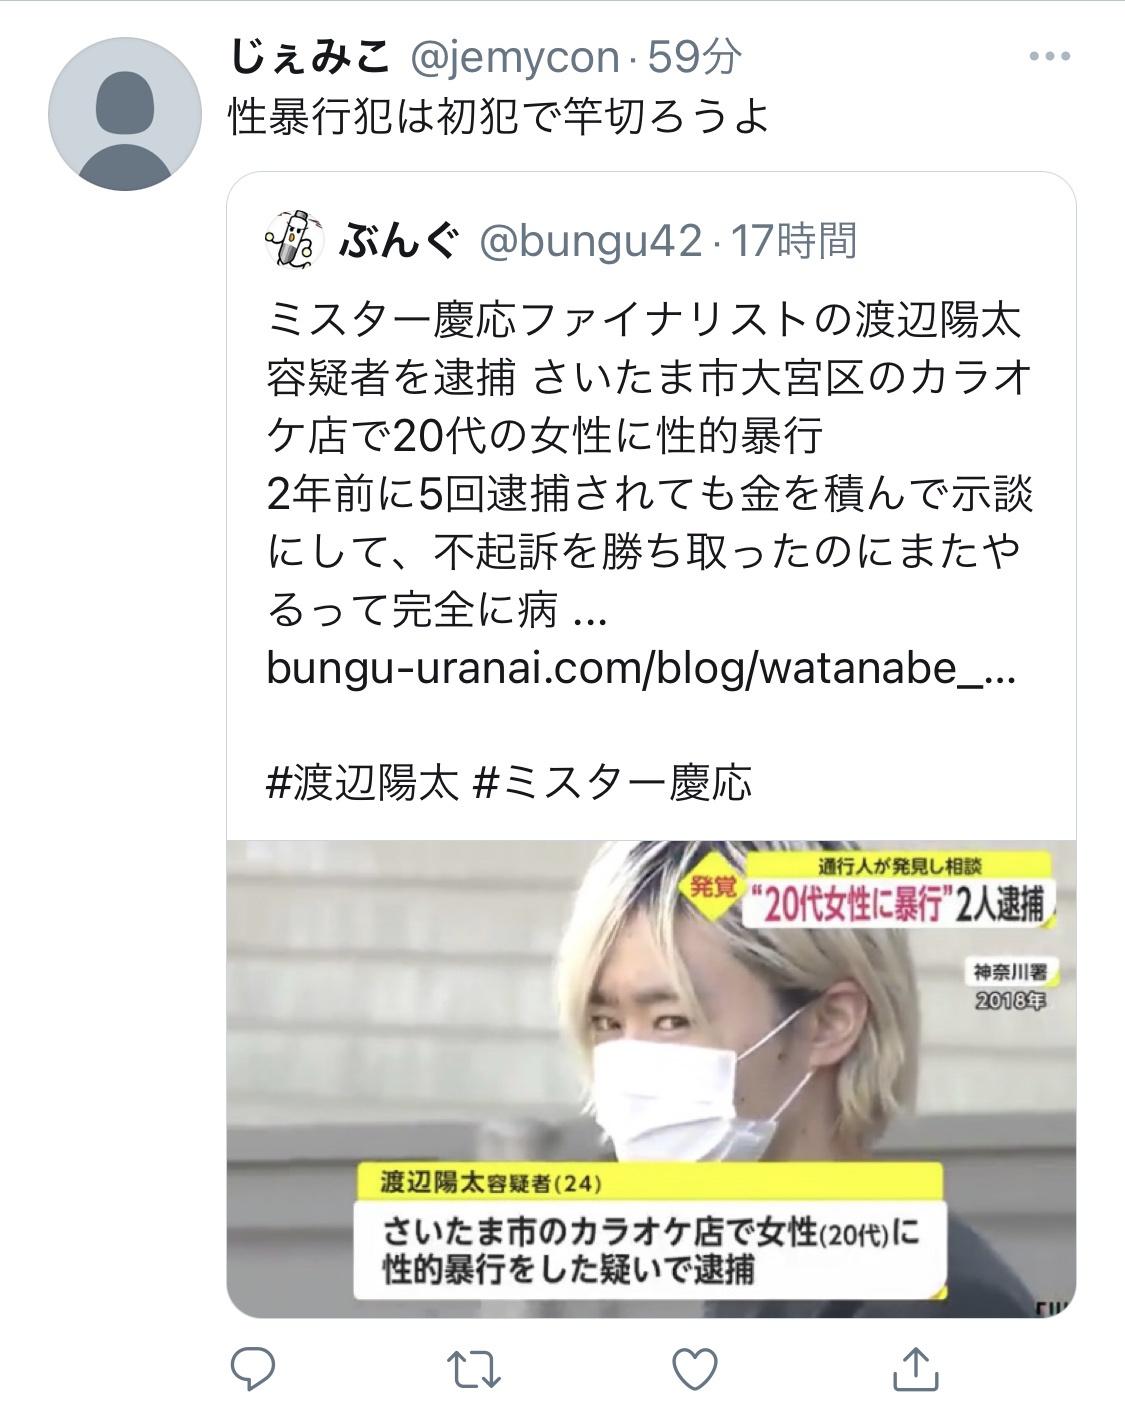The width and height of the screenshot is (1125, 1401).
Task: Enlarge the news broadcast image thumbnail
Action: point(651,1078)
